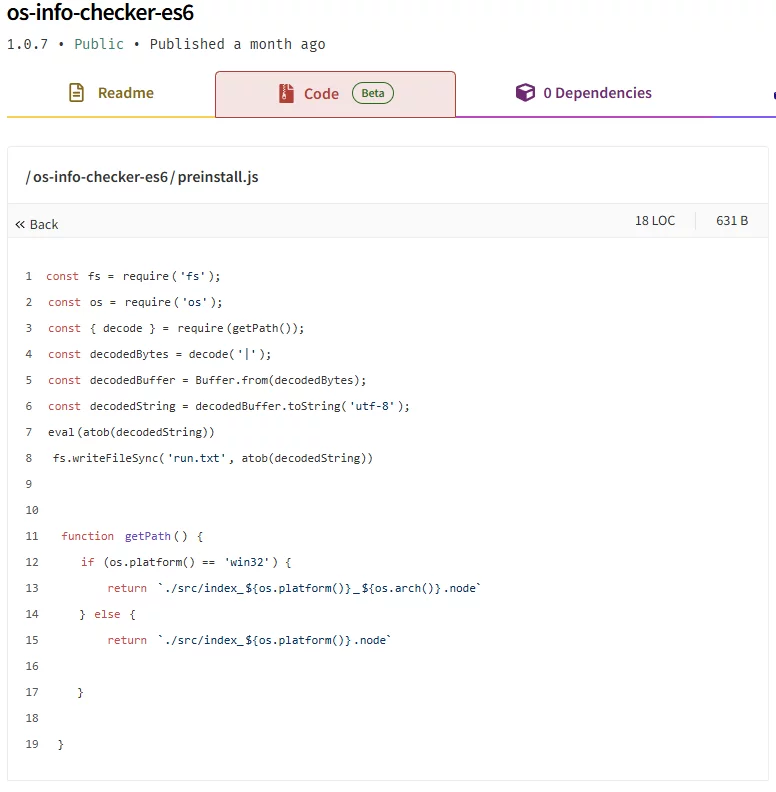Go back using the Back link

tap(37, 225)
